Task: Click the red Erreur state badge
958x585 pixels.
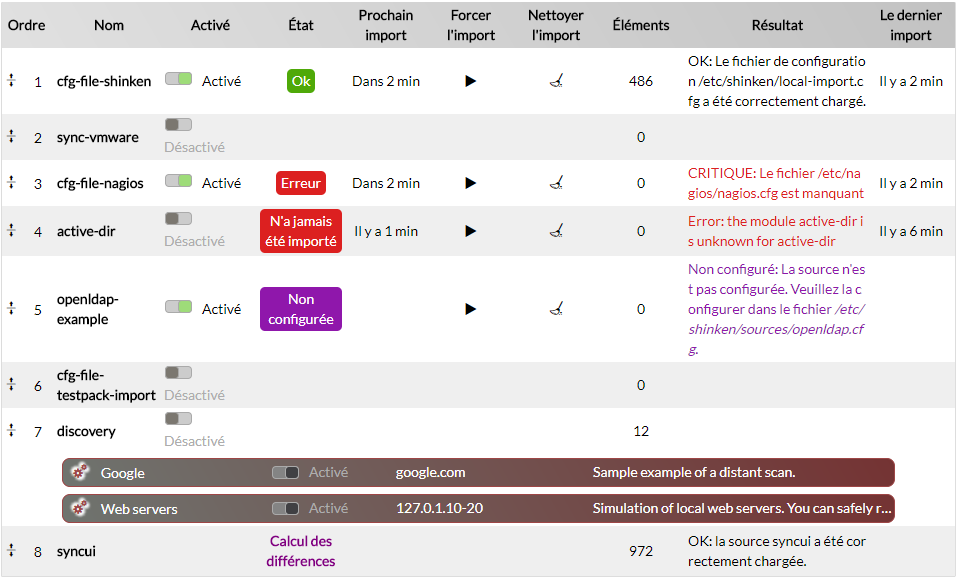Action: 301,183
